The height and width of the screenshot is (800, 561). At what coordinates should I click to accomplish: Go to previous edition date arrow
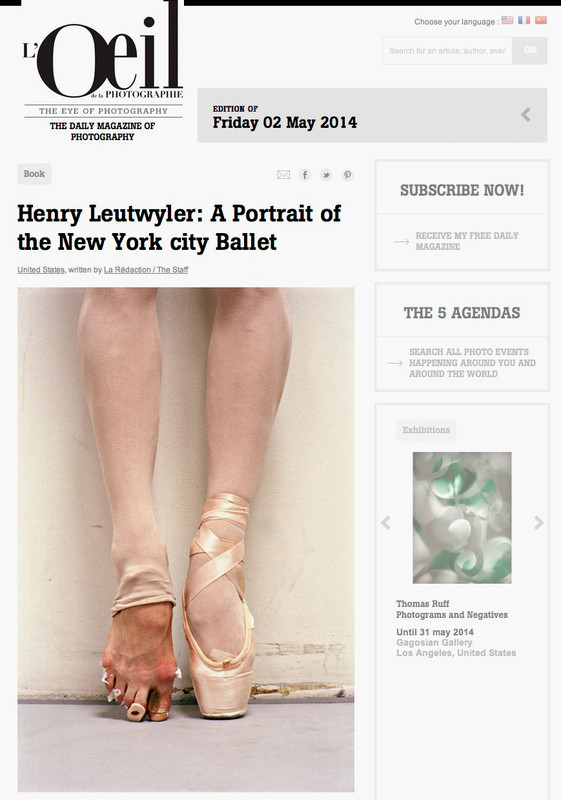click(x=526, y=115)
